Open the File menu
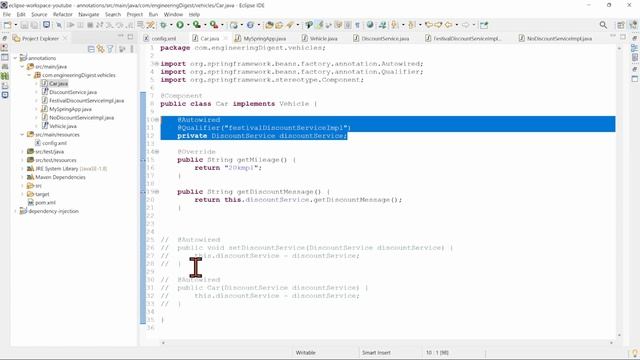Image resolution: width=640 pixels, height=360 pixels. (x=7, y=14)
